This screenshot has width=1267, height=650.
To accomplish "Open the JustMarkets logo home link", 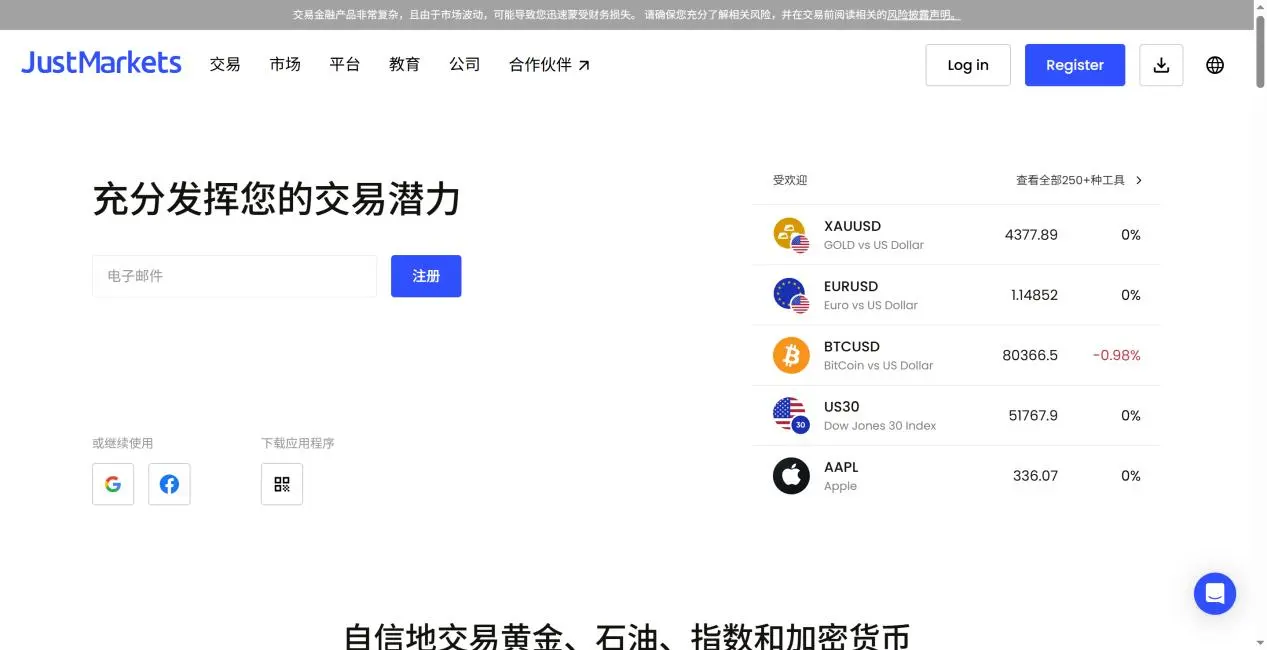I will pos(101,63).
